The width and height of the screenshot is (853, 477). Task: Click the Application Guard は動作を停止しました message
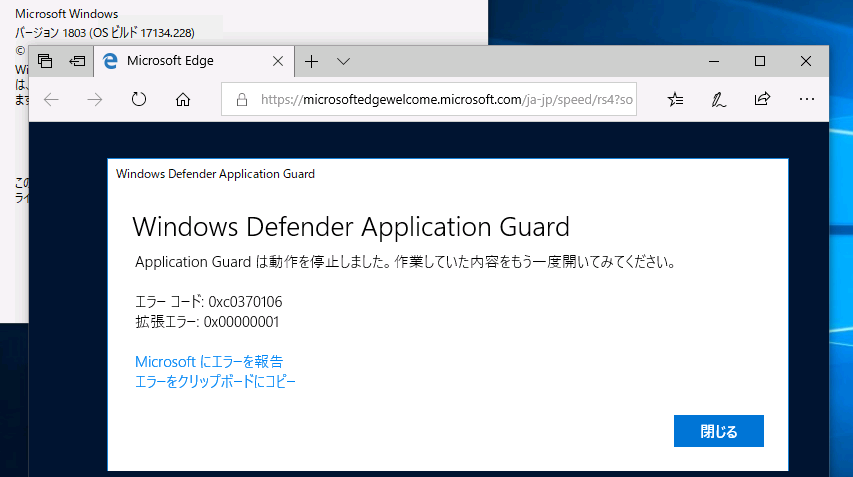click(405, 262)
